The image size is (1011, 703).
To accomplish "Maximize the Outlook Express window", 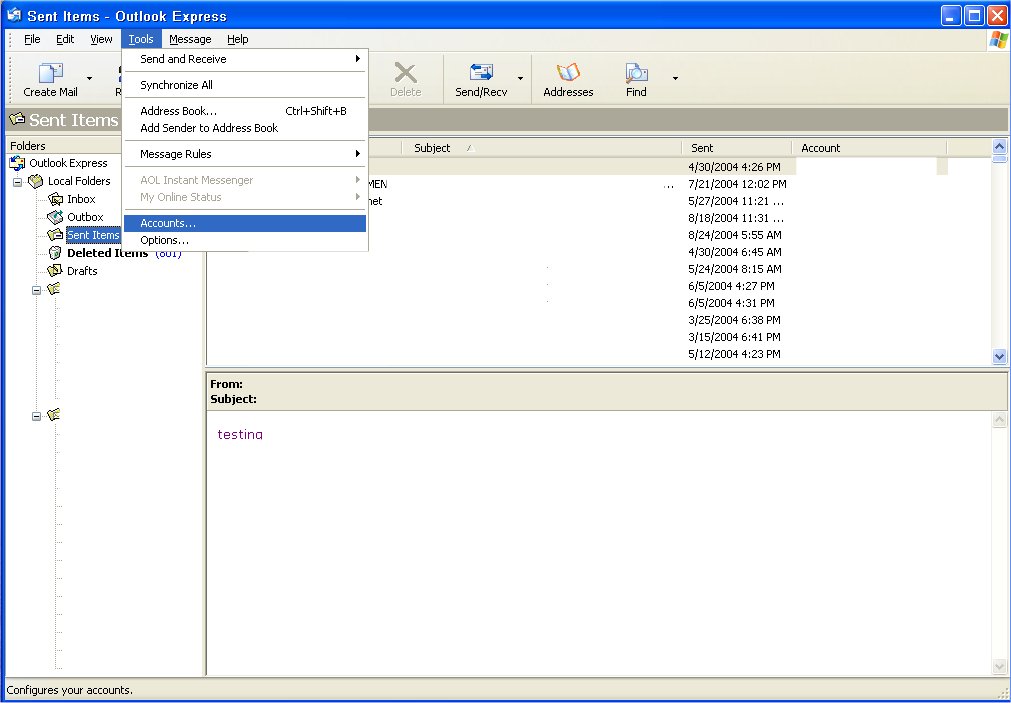I will point(974,15).
